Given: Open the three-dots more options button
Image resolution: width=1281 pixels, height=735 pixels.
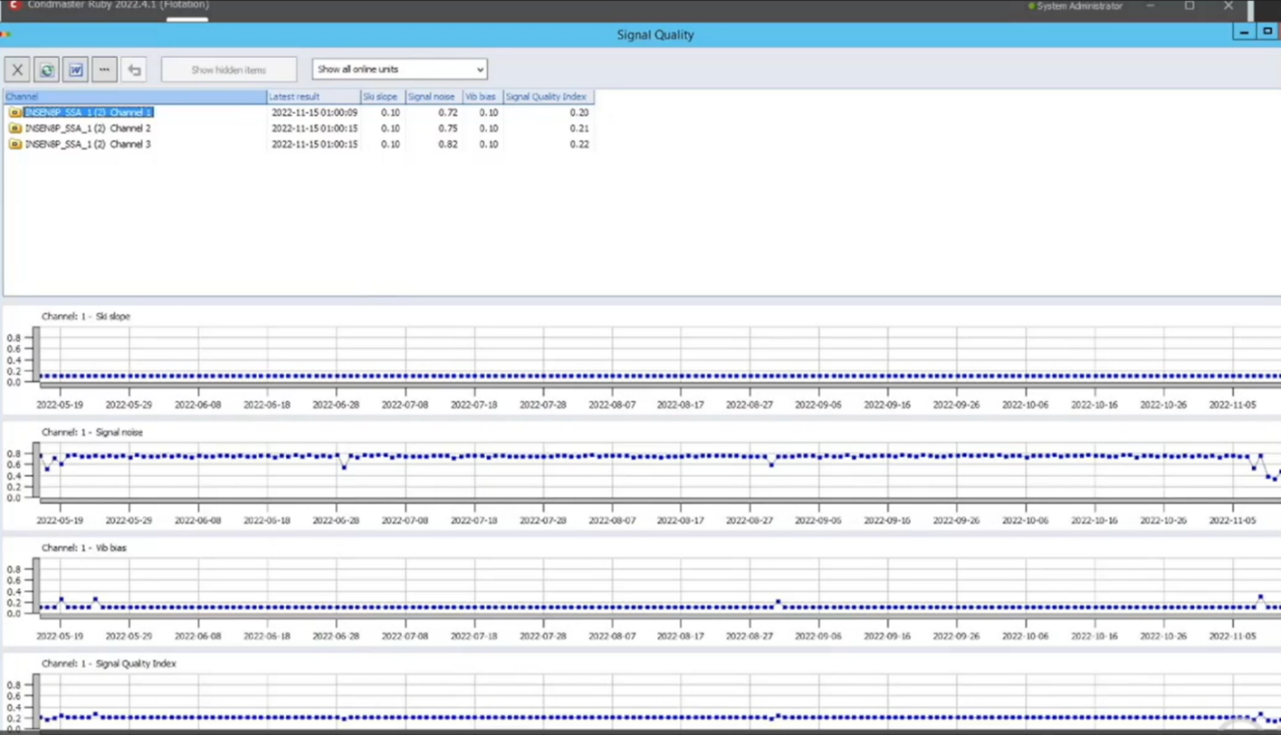Looking at the screenshot, I should [104, 70].
